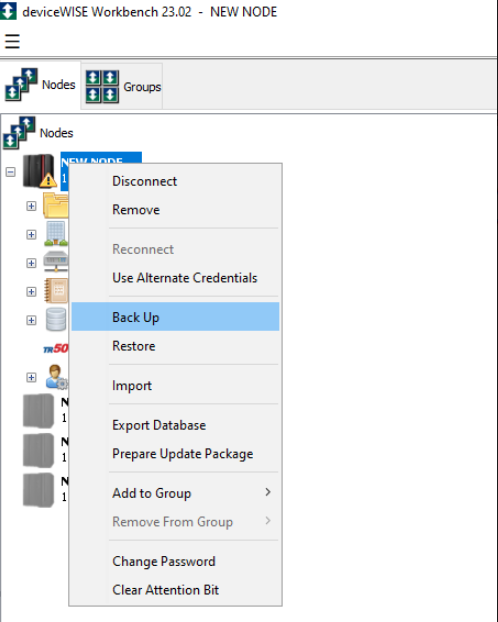The width and height of the screenshot is (498, 622).
Task: Switch to the Groups tab
Action: 122,86
